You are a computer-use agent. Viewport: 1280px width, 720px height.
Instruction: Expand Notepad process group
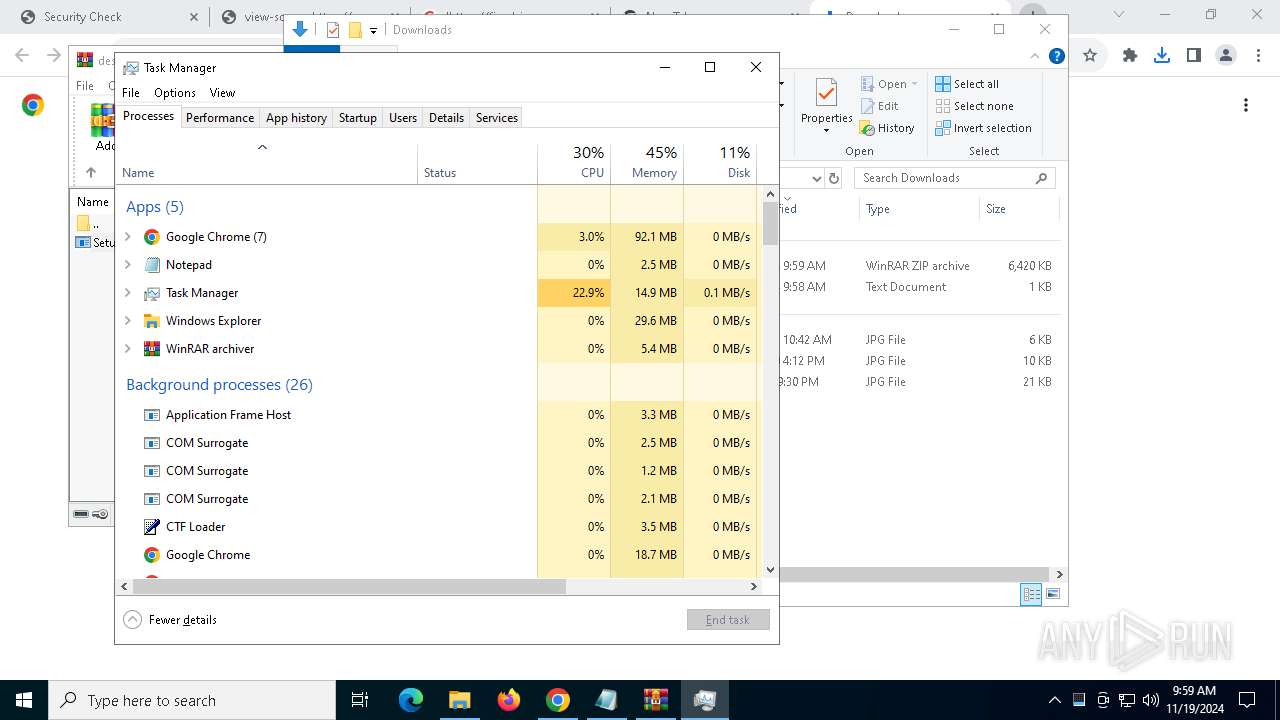[128, 265]
